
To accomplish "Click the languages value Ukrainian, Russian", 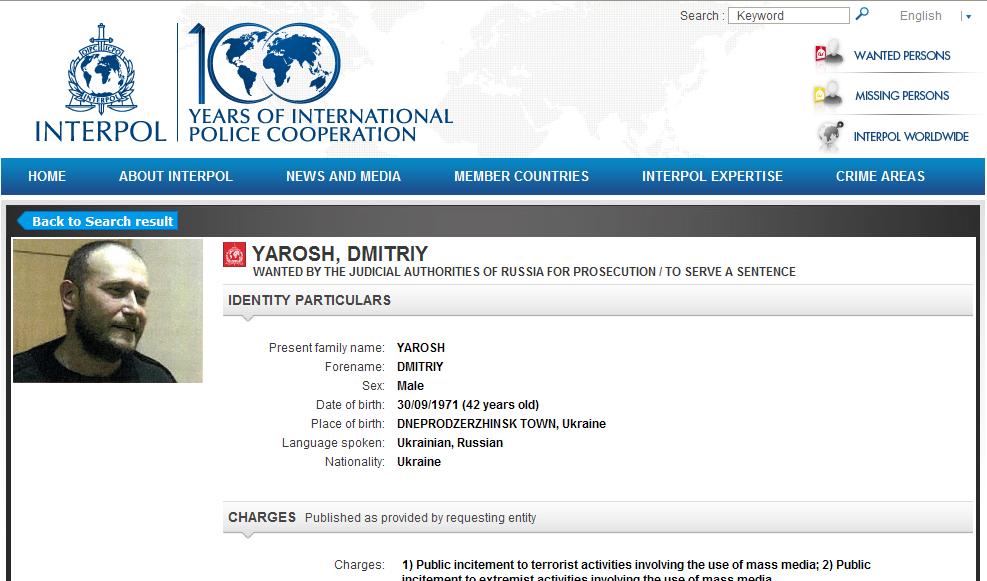I will (x=449, y=443).
